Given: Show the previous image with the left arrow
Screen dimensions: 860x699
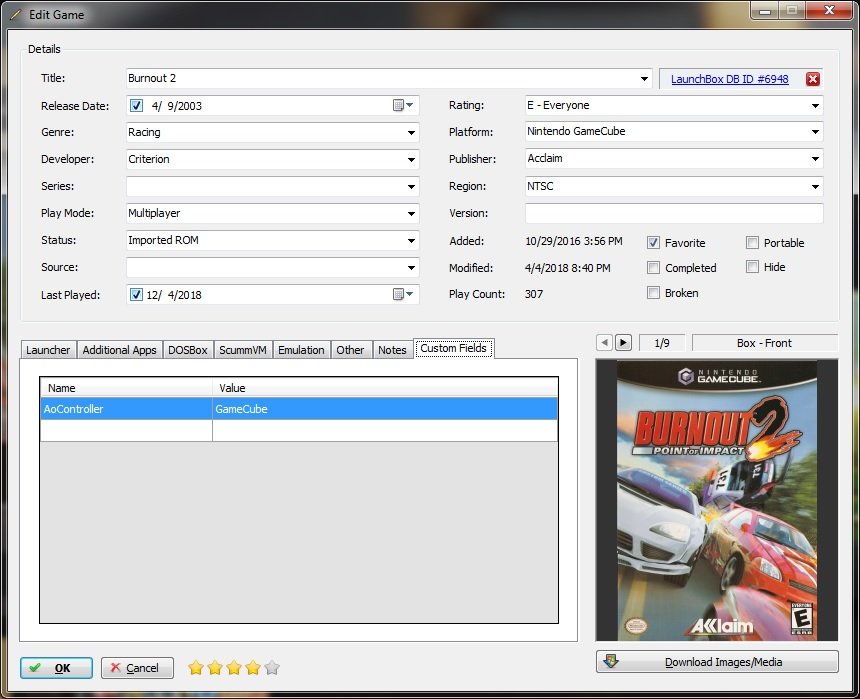Looking at the screenshot, I should pos(604,343).
